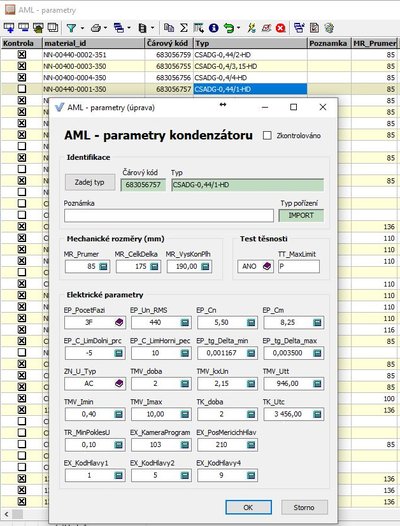This screenshot has height=526, width=400.
Task: Open dropdown arrow next to green undo
Action: [239, 29]
